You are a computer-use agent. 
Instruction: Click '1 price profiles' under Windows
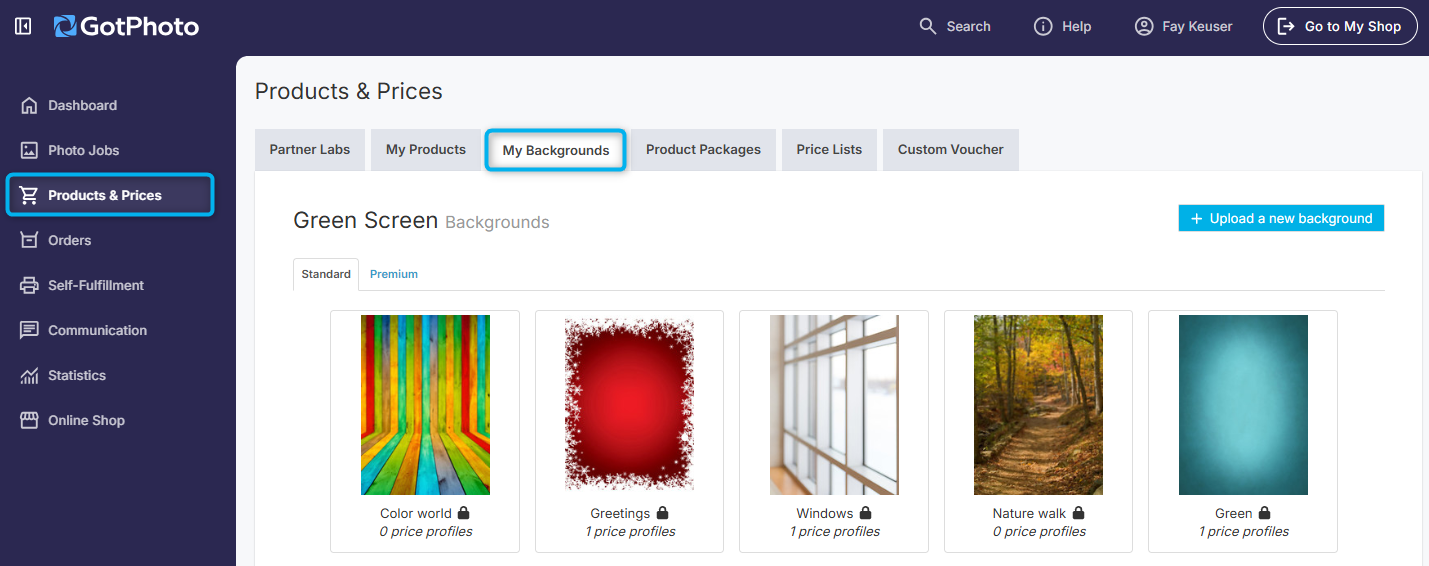click(x=835, y=532)
